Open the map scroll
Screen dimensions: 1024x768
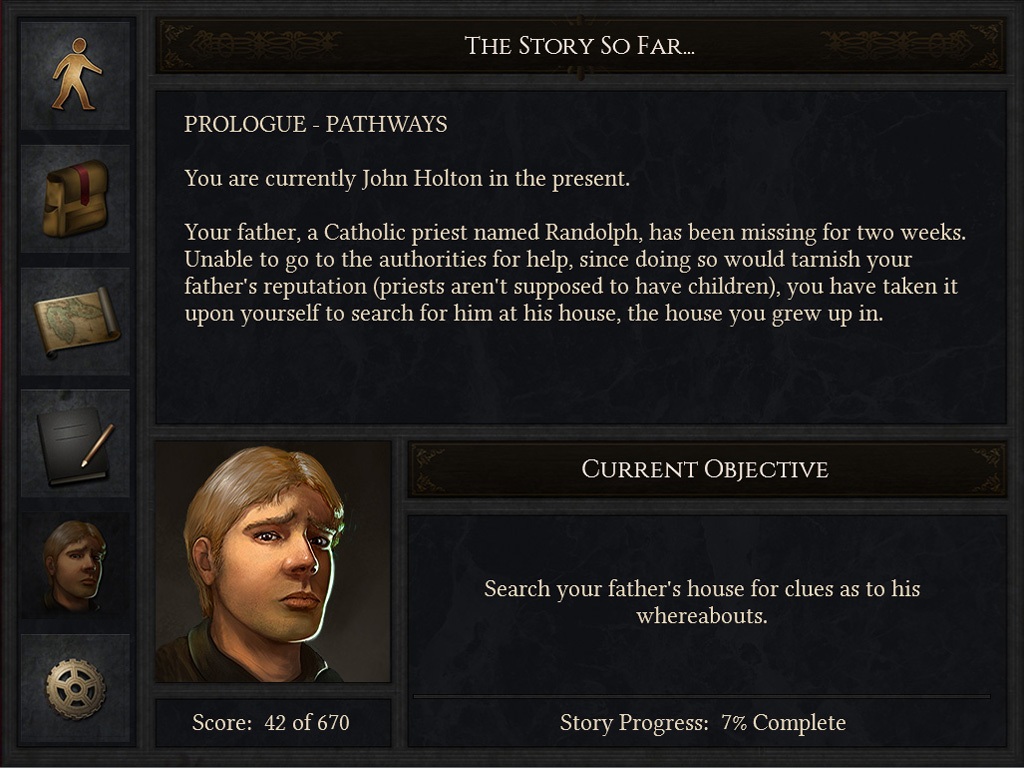click(76, 320)
